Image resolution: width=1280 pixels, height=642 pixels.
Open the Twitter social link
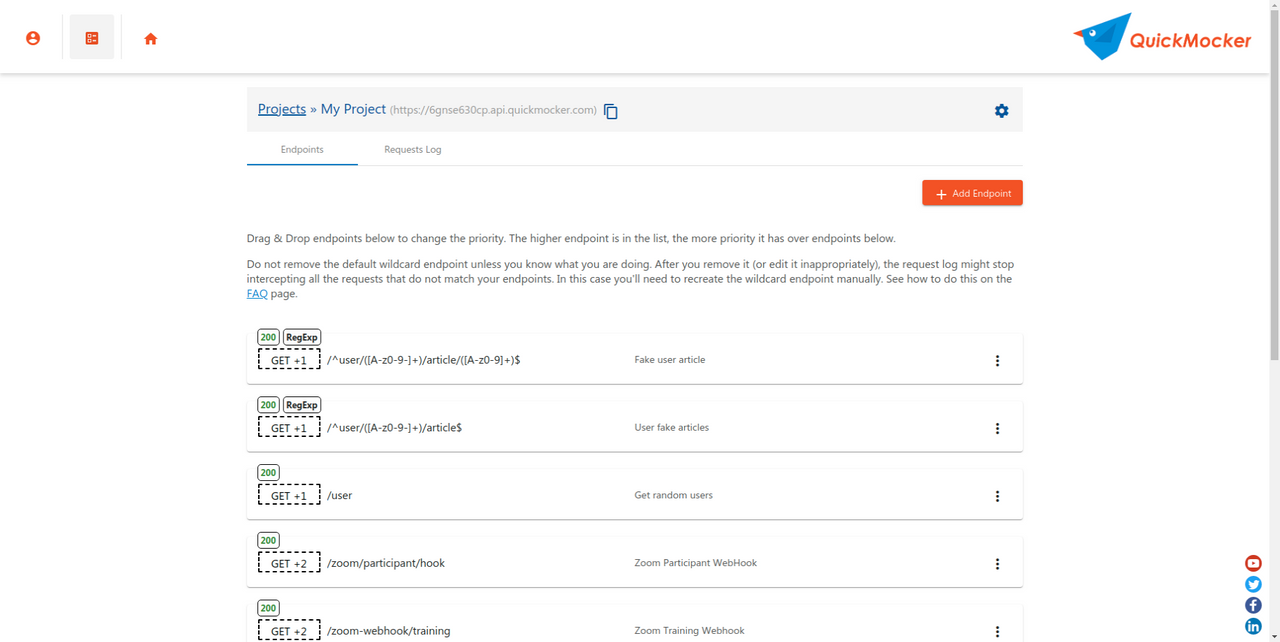click(x=1253, y=584)
